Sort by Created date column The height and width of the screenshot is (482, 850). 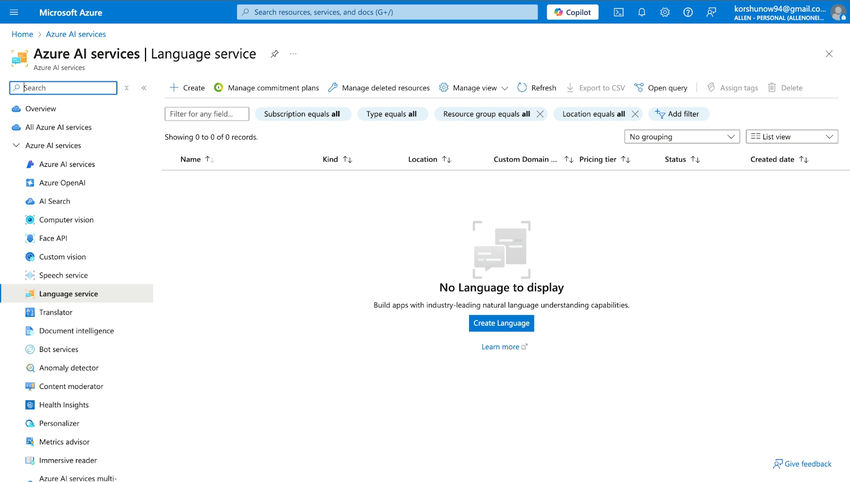tap(779, 159)
